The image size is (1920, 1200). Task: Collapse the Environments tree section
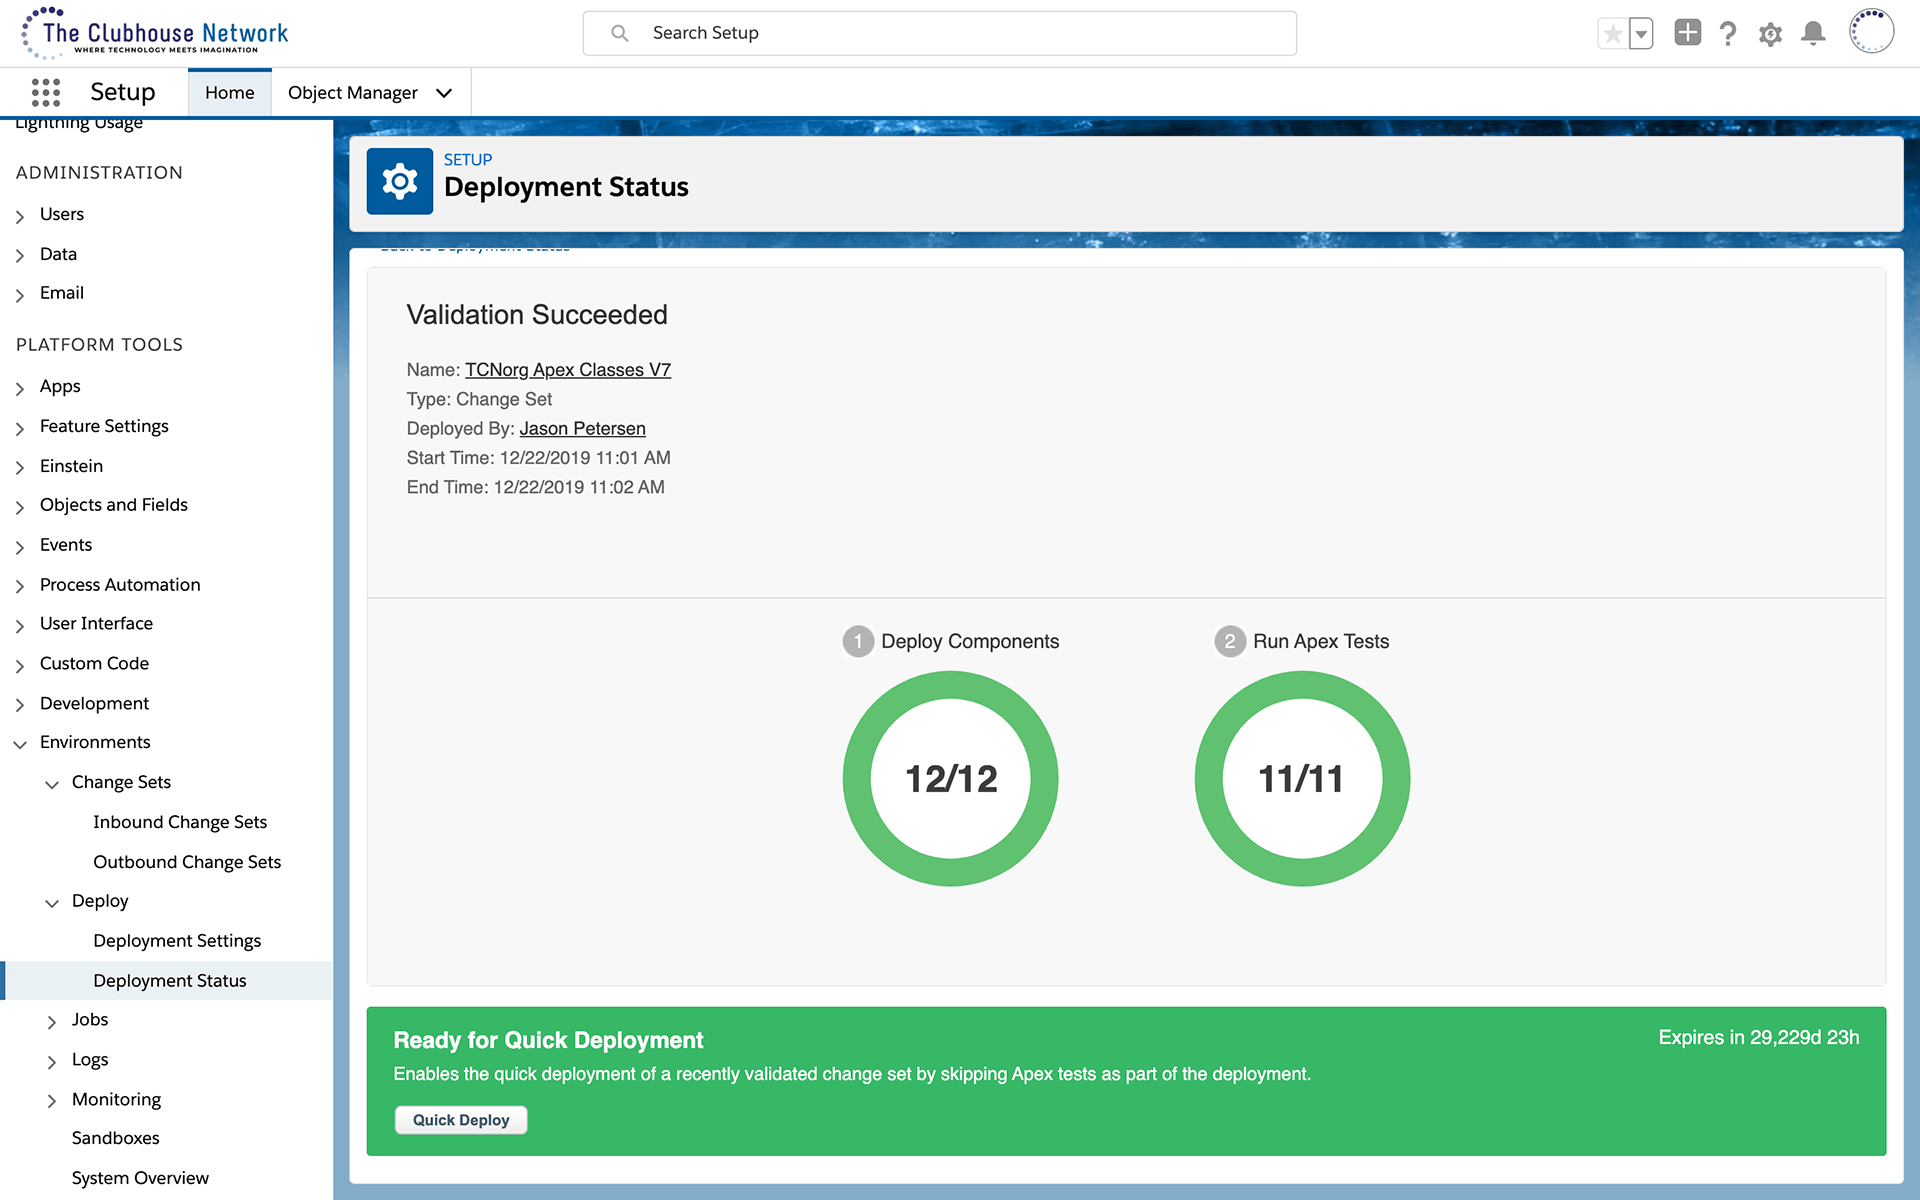point(20,743)
